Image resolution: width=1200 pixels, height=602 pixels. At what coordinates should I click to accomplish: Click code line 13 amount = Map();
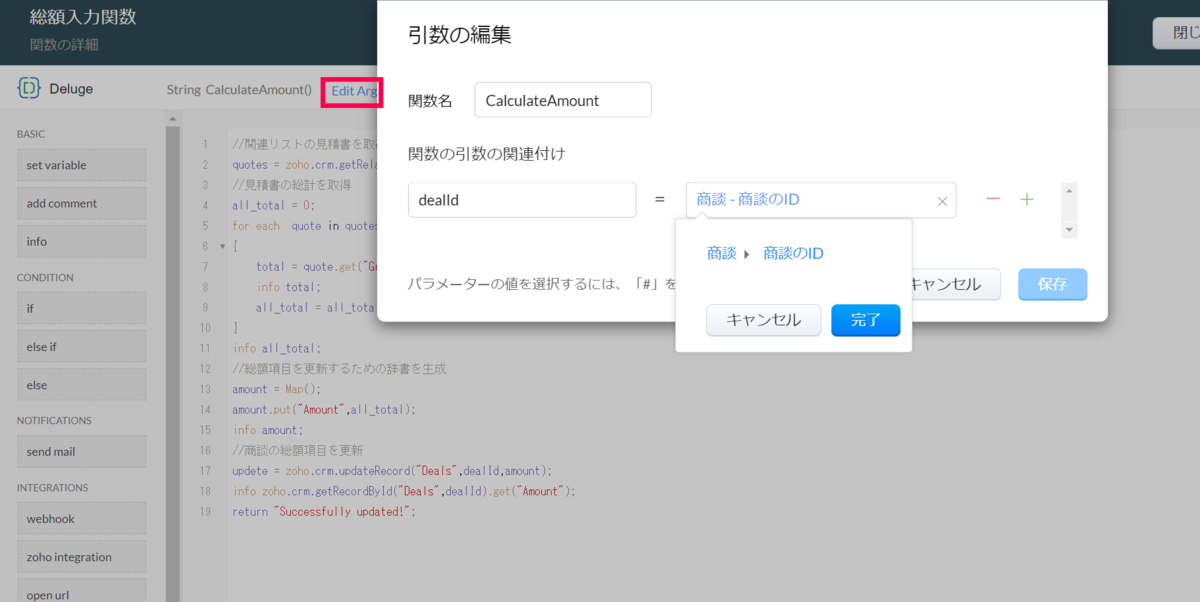[277, 389]
